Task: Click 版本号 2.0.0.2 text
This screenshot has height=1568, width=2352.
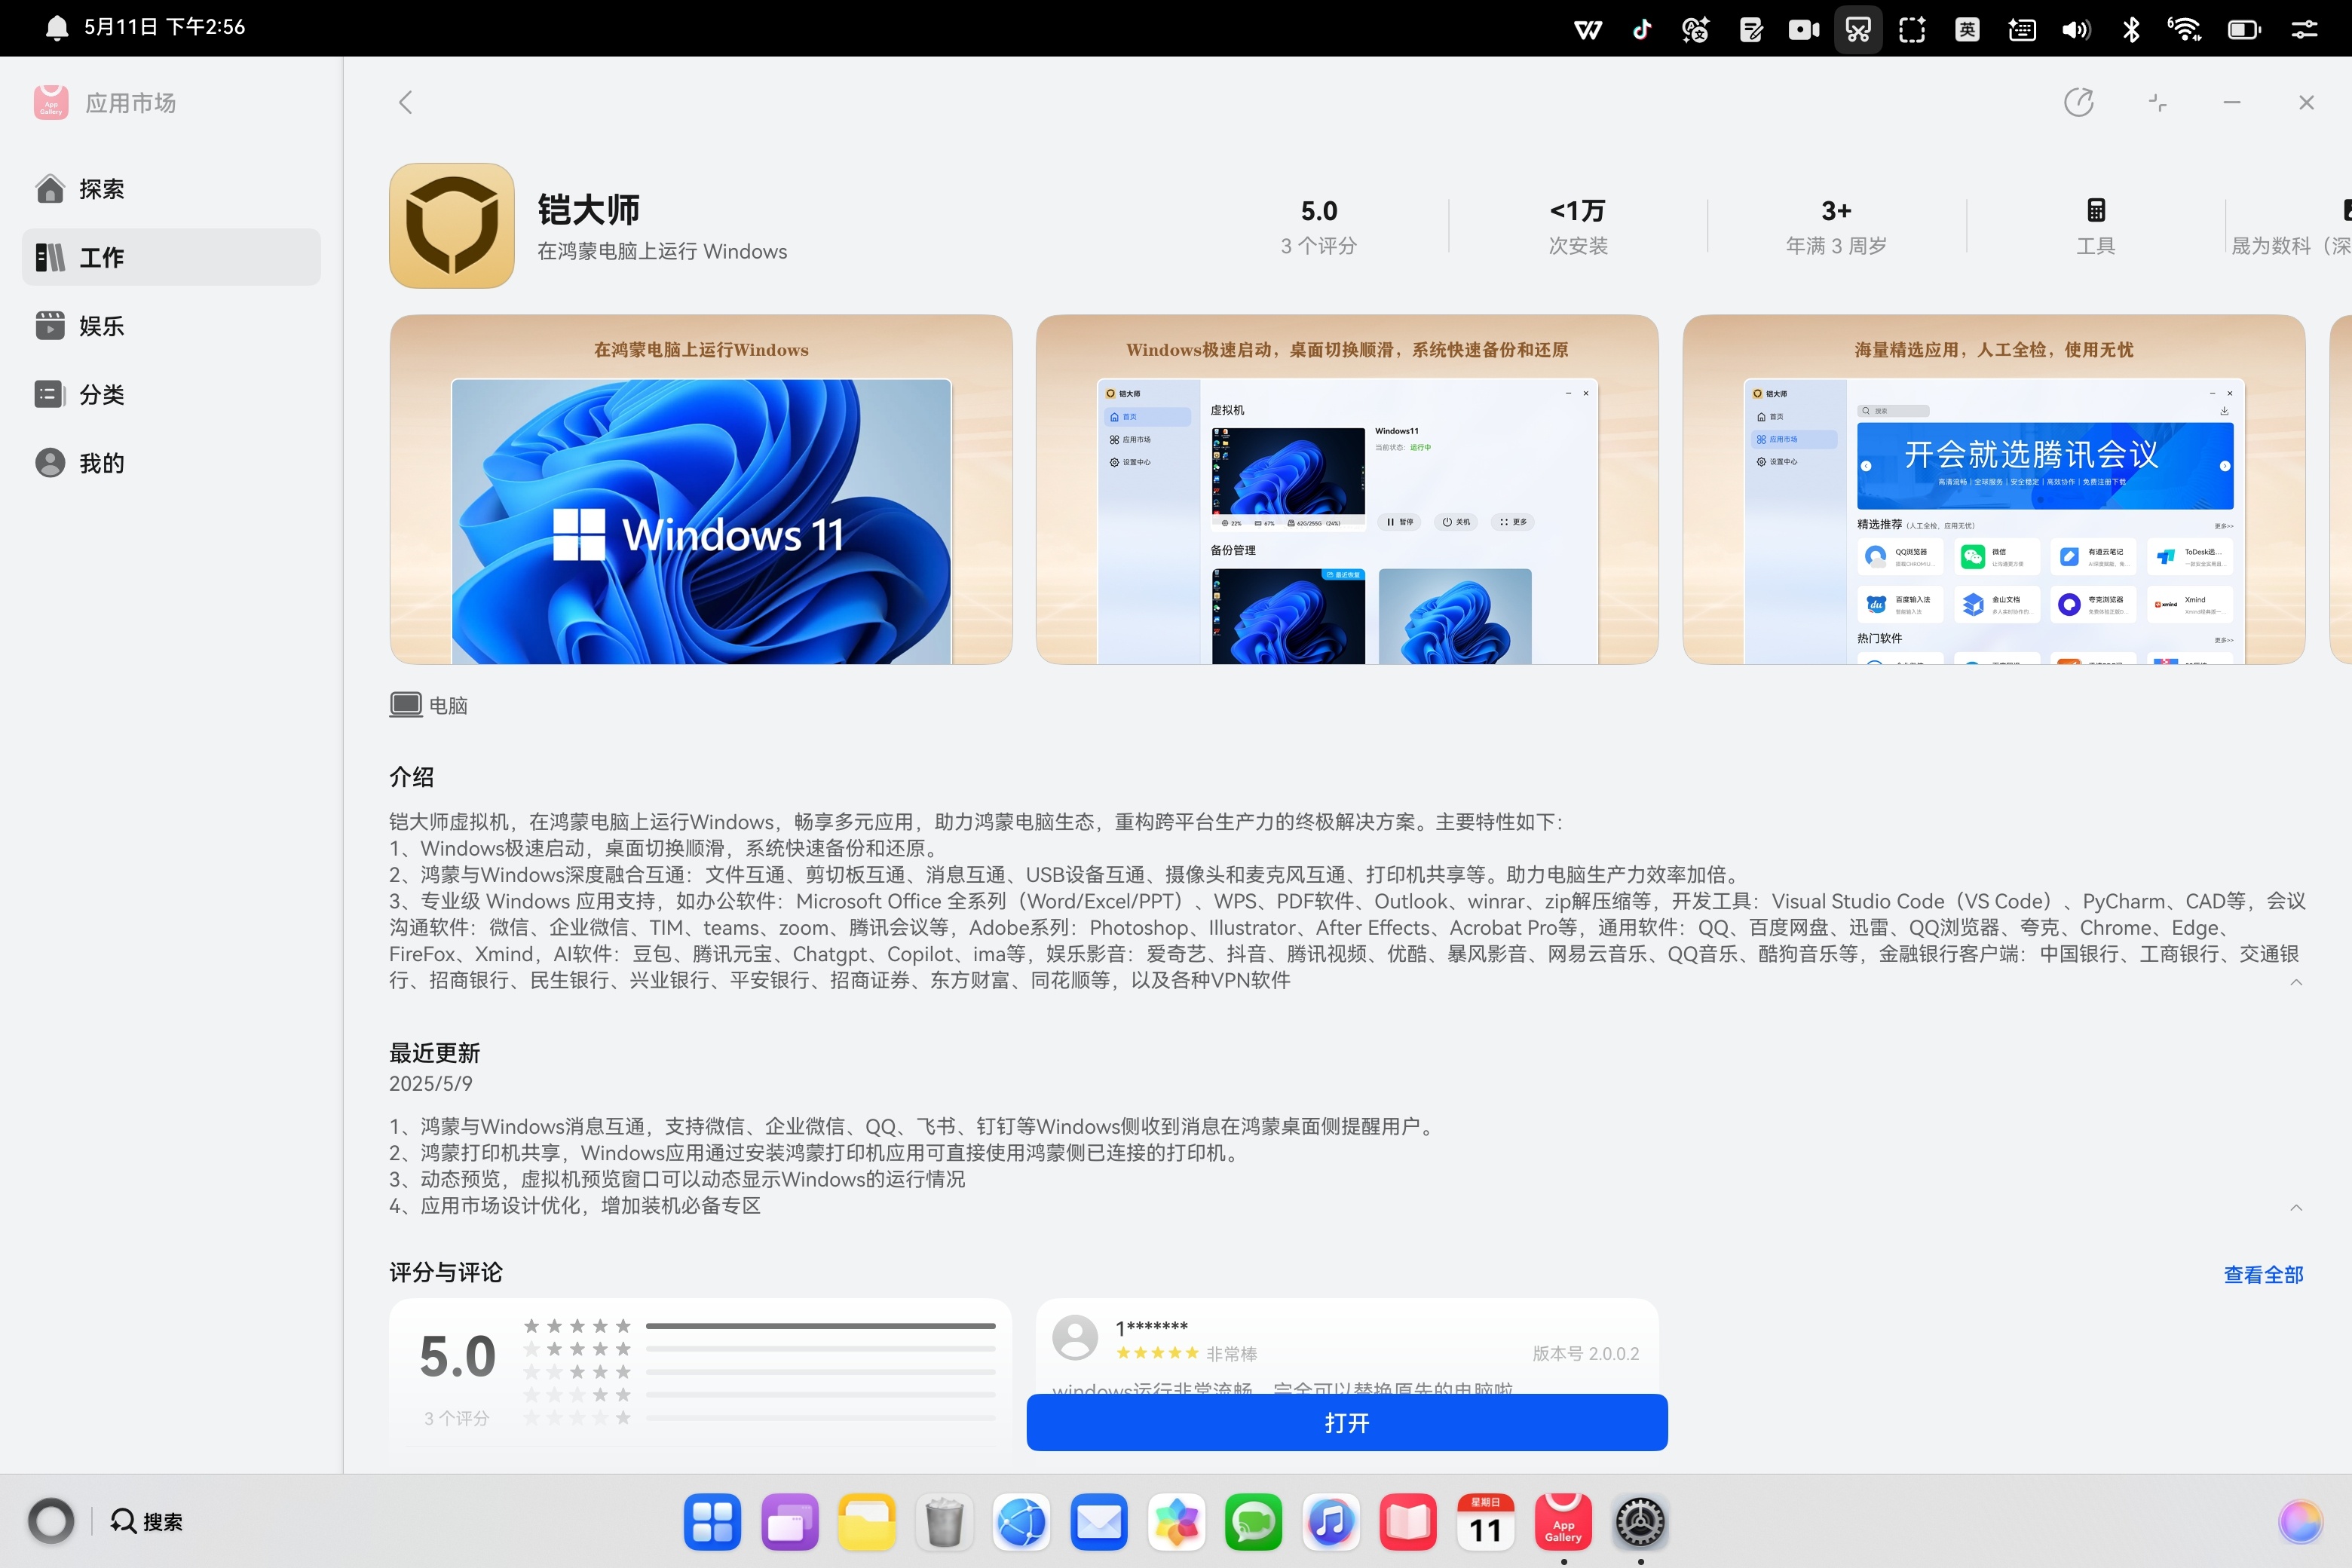Action: [1586, 1353]
